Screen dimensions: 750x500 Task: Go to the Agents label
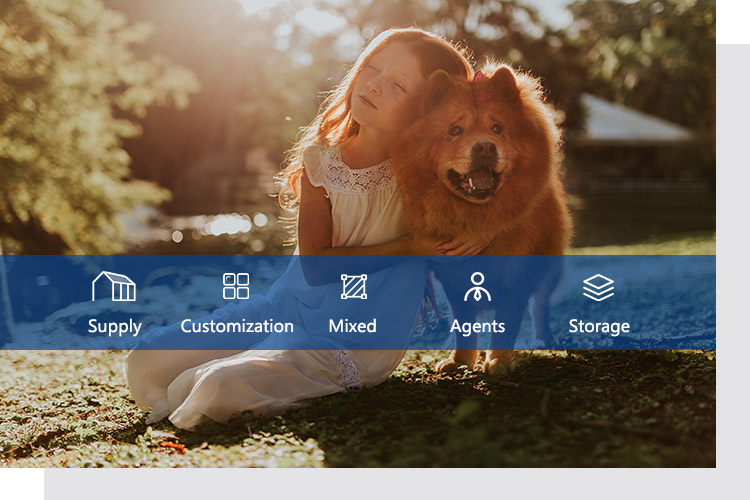tap(477, 327)
